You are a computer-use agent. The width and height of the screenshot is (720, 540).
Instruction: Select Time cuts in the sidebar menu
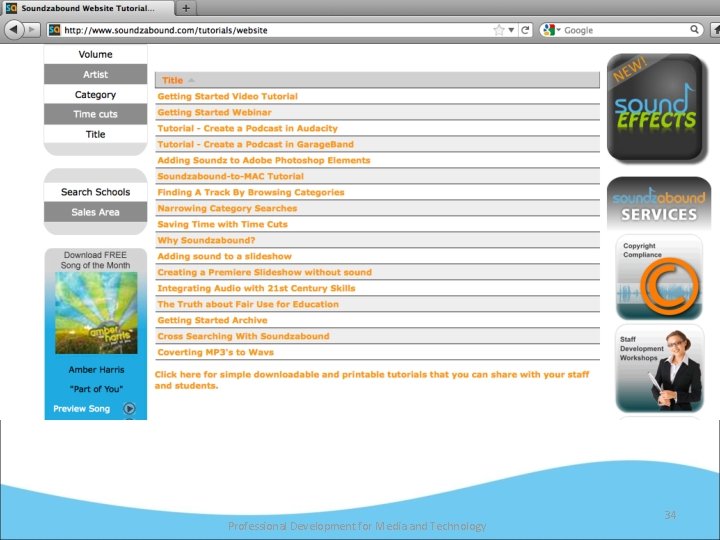point(96,114)
